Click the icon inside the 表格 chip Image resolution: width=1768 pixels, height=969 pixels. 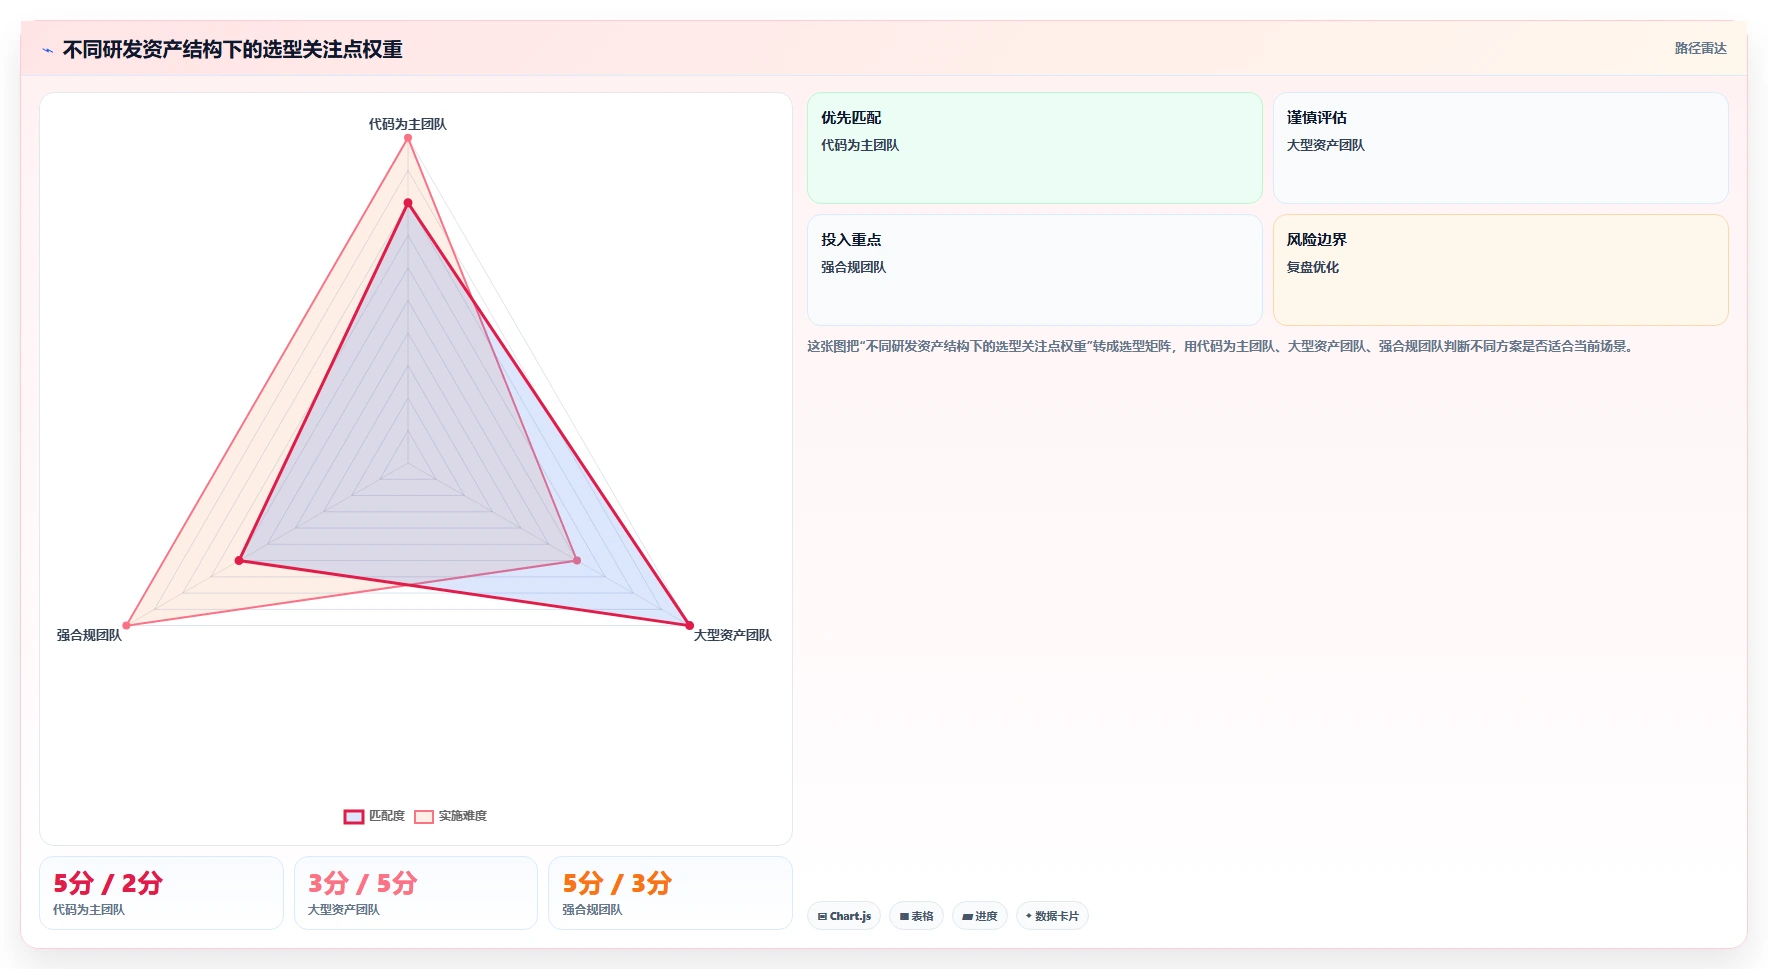tap(904, 916)
